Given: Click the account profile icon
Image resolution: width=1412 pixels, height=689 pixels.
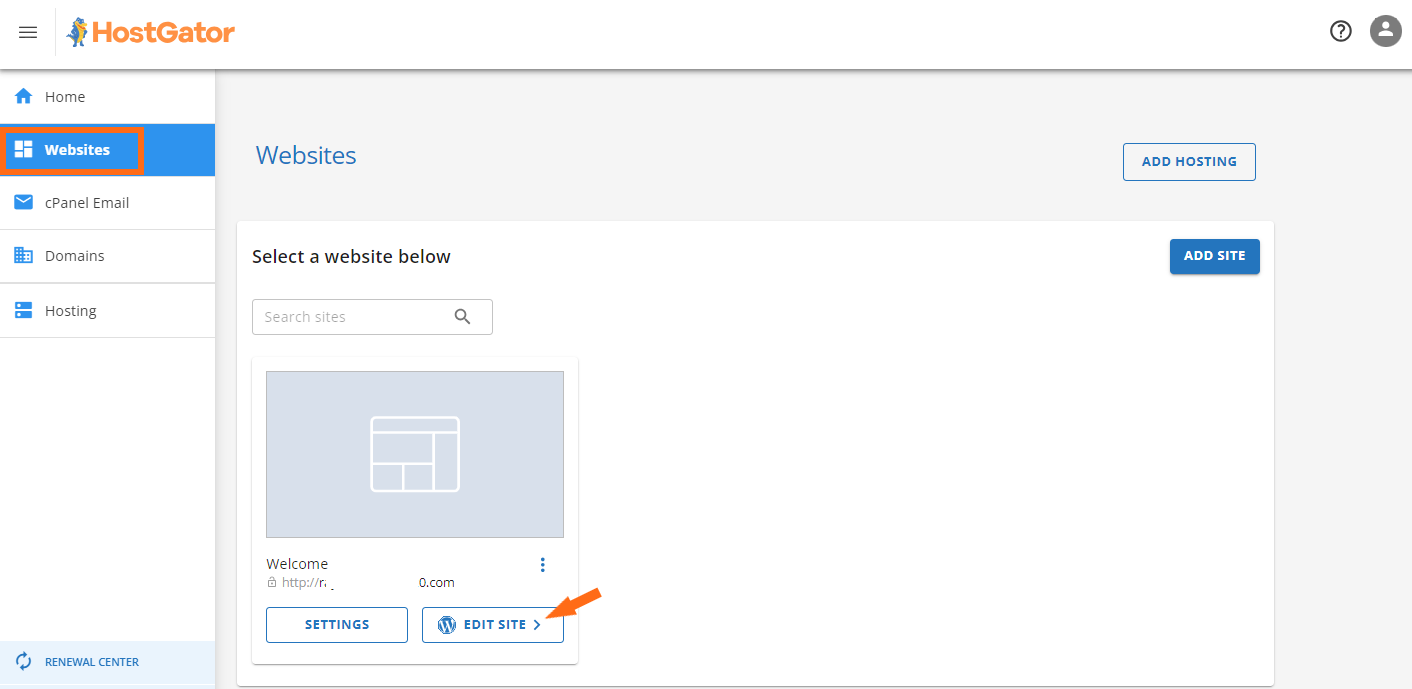Looking at the screenshot, I should click(x=1385, y=31).
